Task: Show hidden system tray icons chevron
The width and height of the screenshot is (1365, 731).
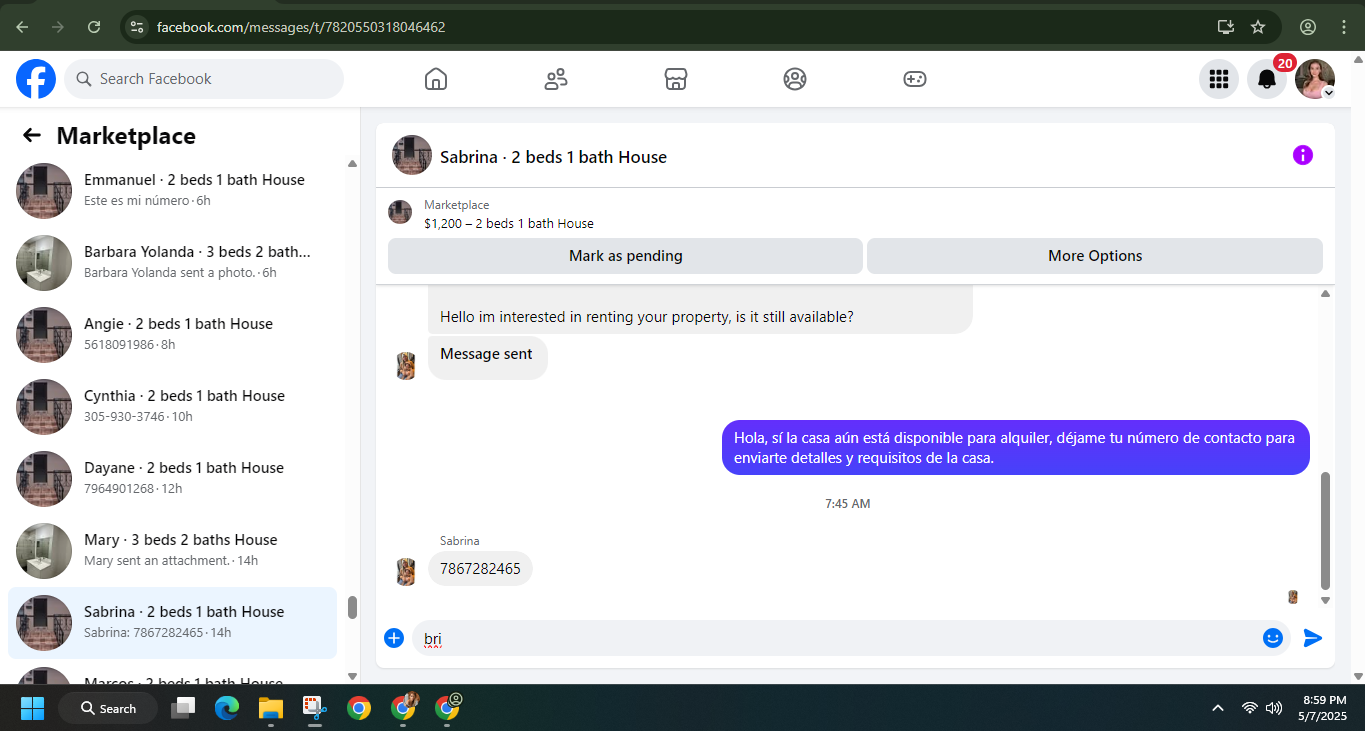Action: [x=1218, y=708]
